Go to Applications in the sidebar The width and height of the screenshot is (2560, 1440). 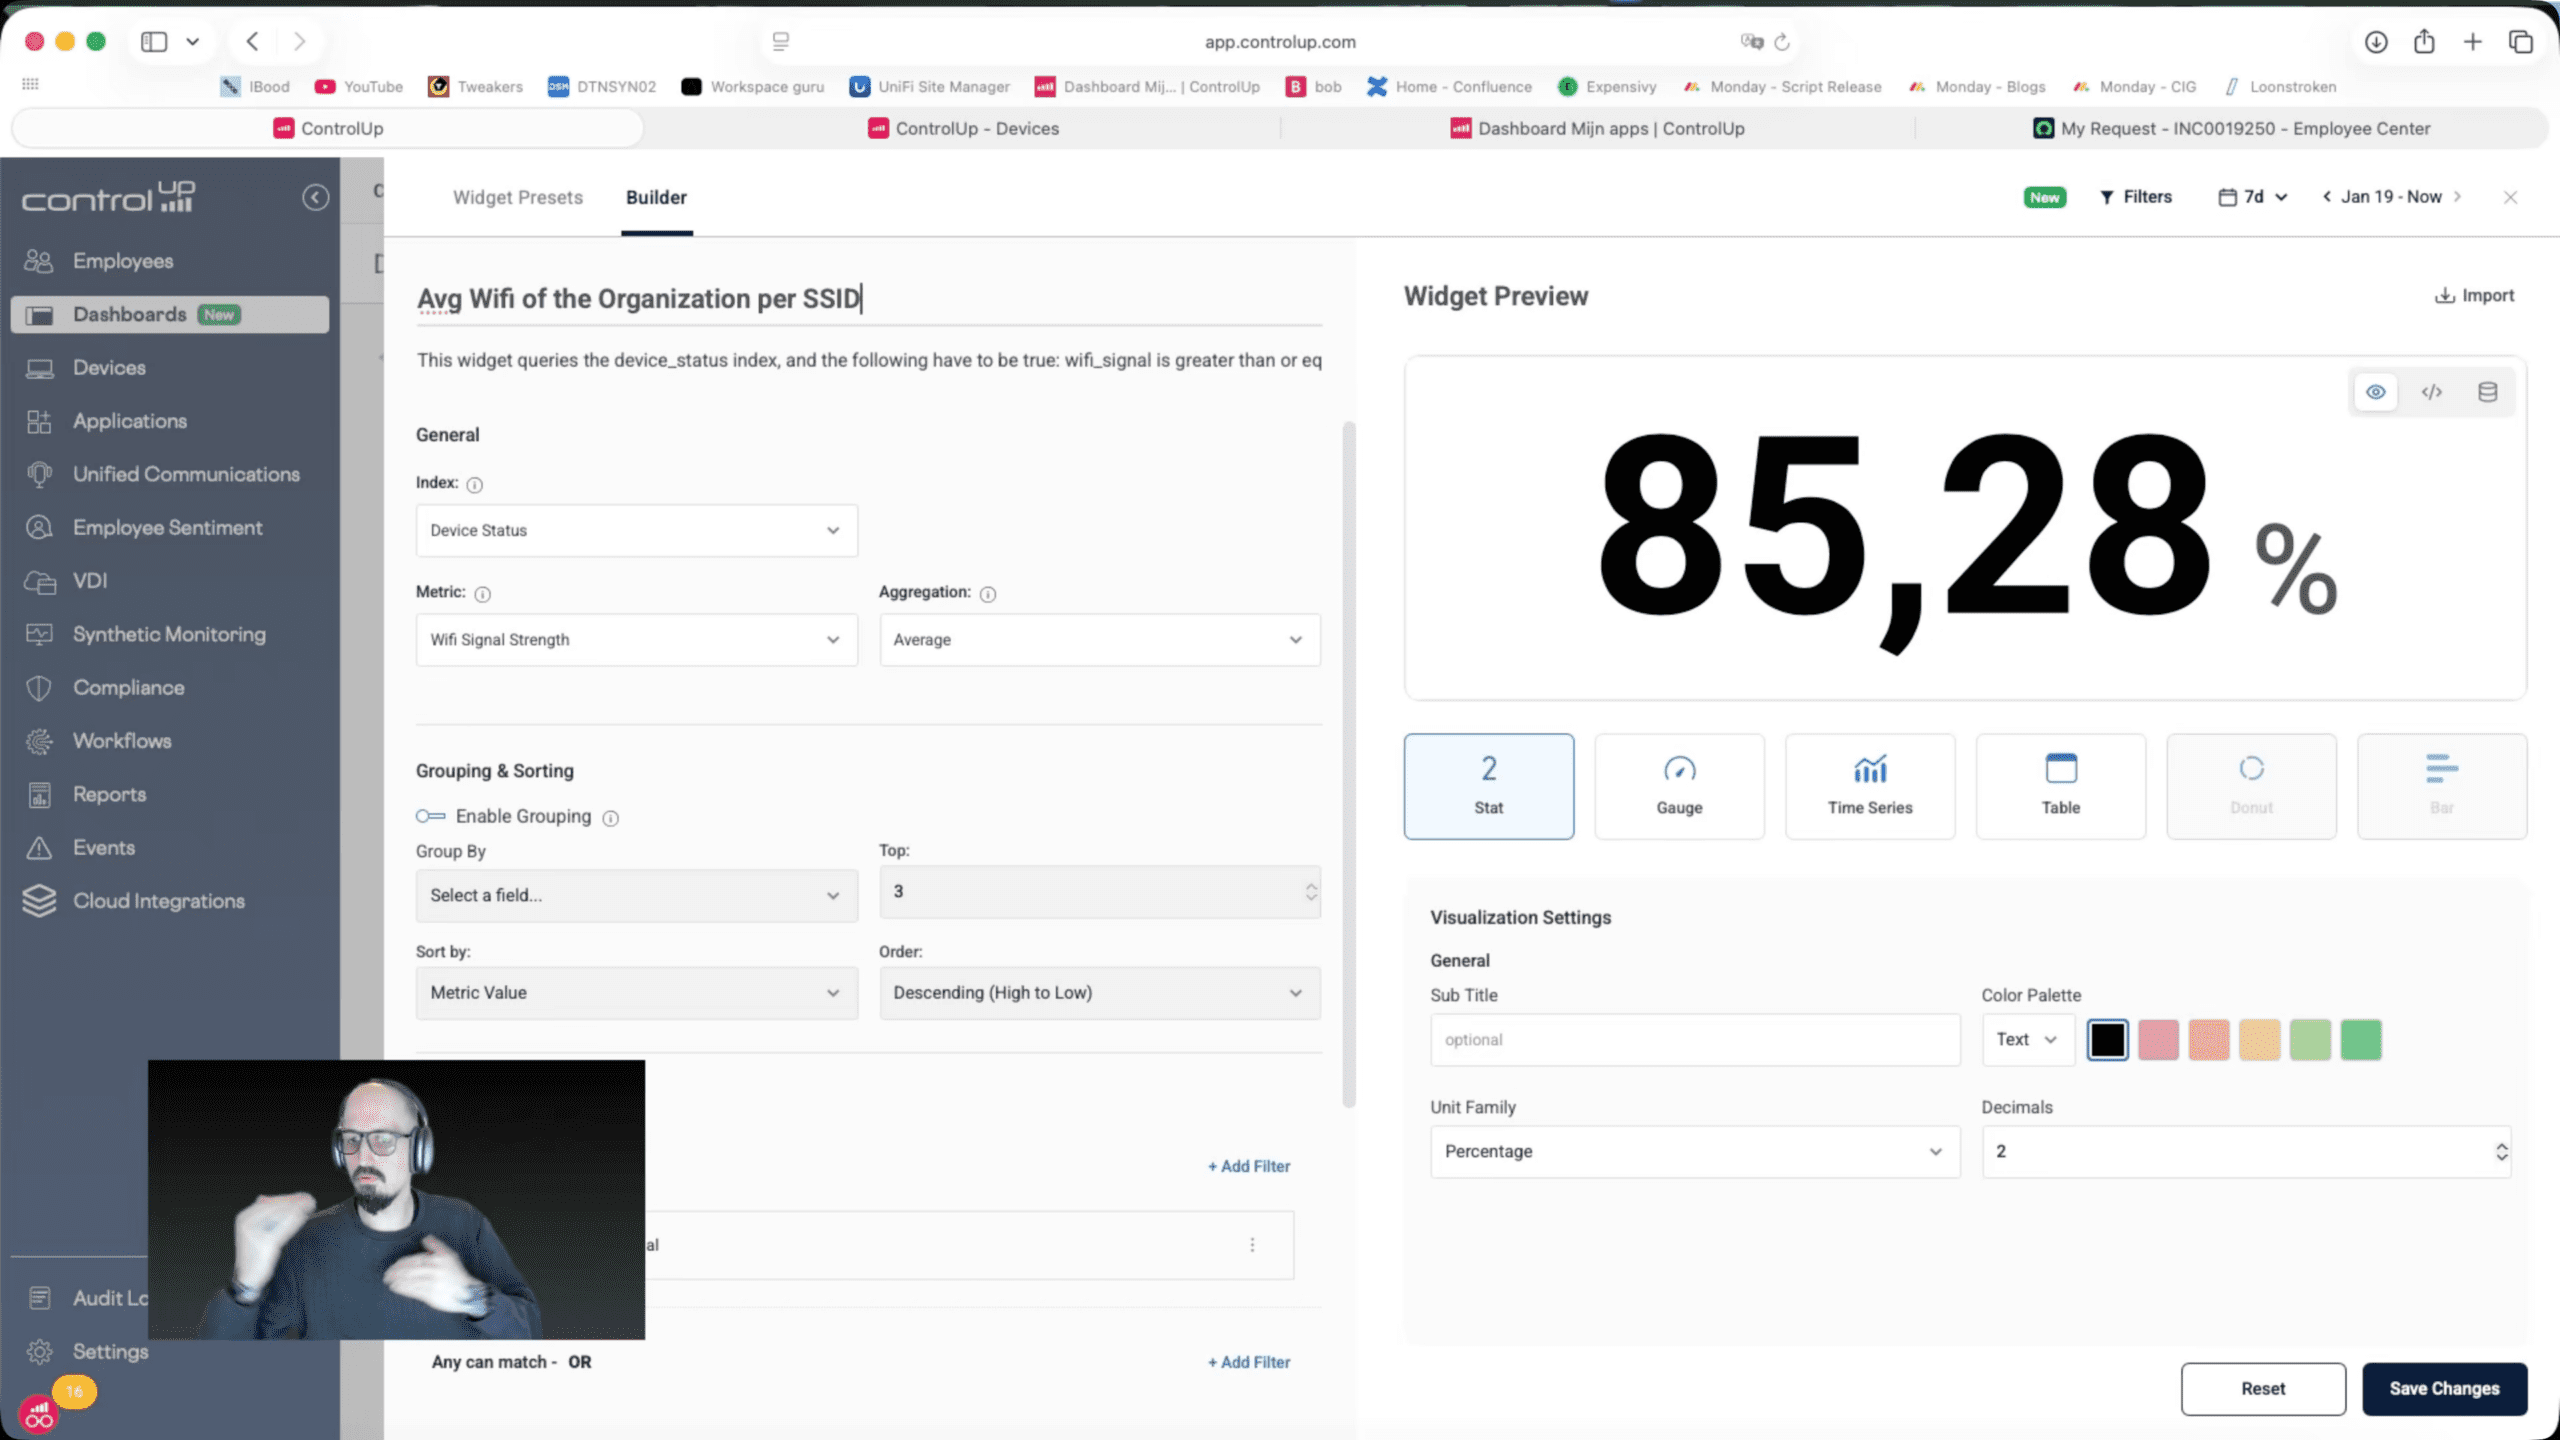(x=129, y=421)
